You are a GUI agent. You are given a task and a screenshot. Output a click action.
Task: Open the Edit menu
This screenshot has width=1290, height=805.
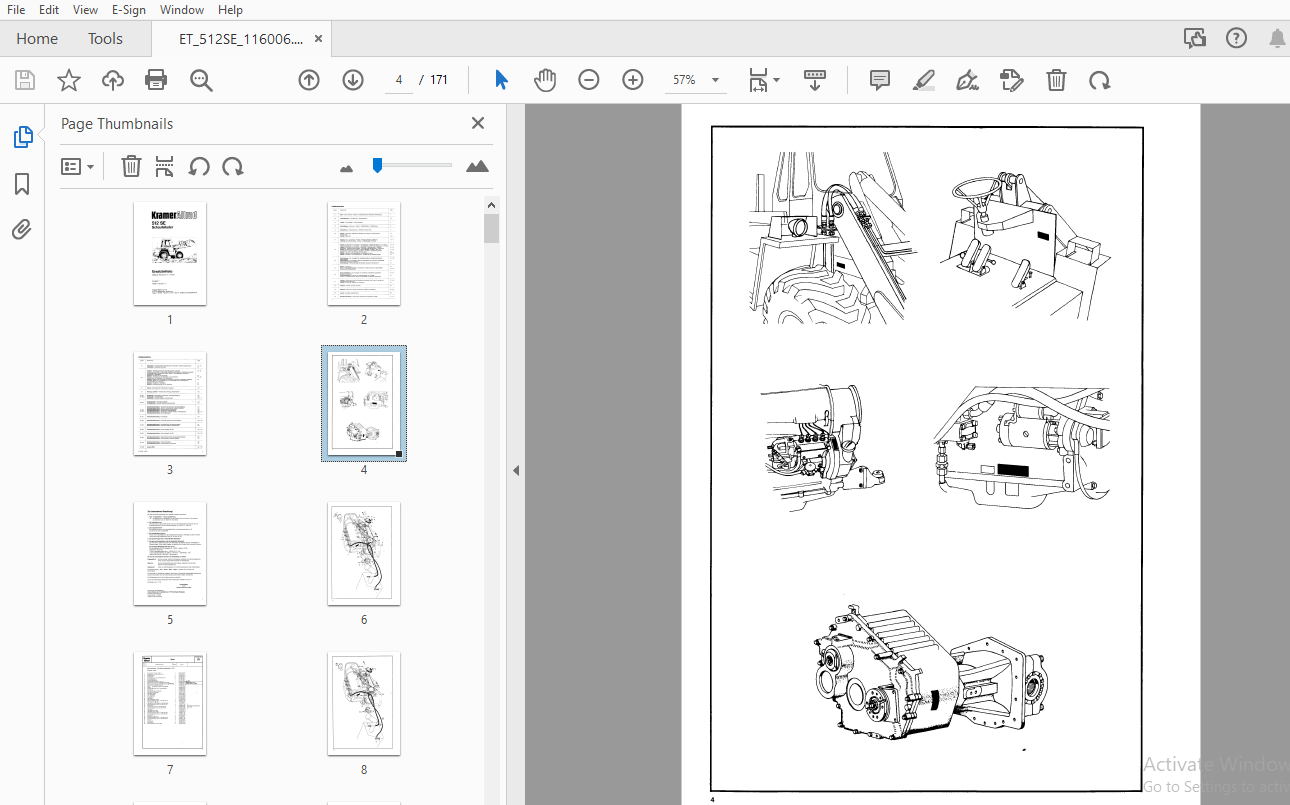pyautogui.click(x=49, y=10)
